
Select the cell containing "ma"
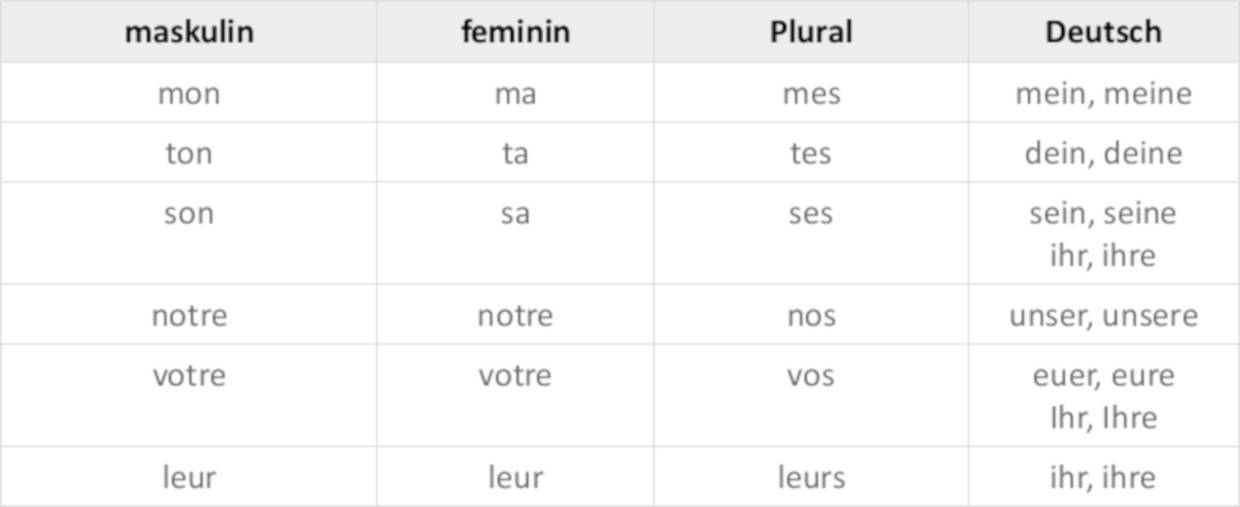coord(515,94)
